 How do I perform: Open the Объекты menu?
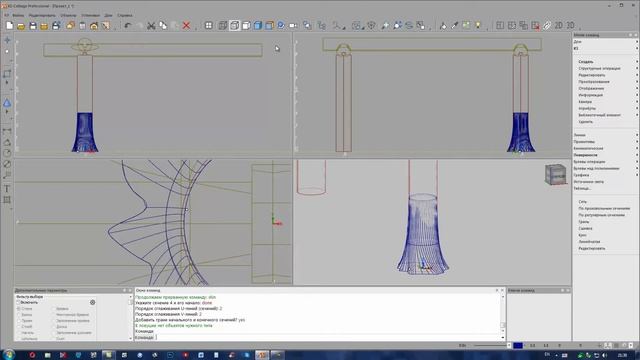tap(68, 16)
